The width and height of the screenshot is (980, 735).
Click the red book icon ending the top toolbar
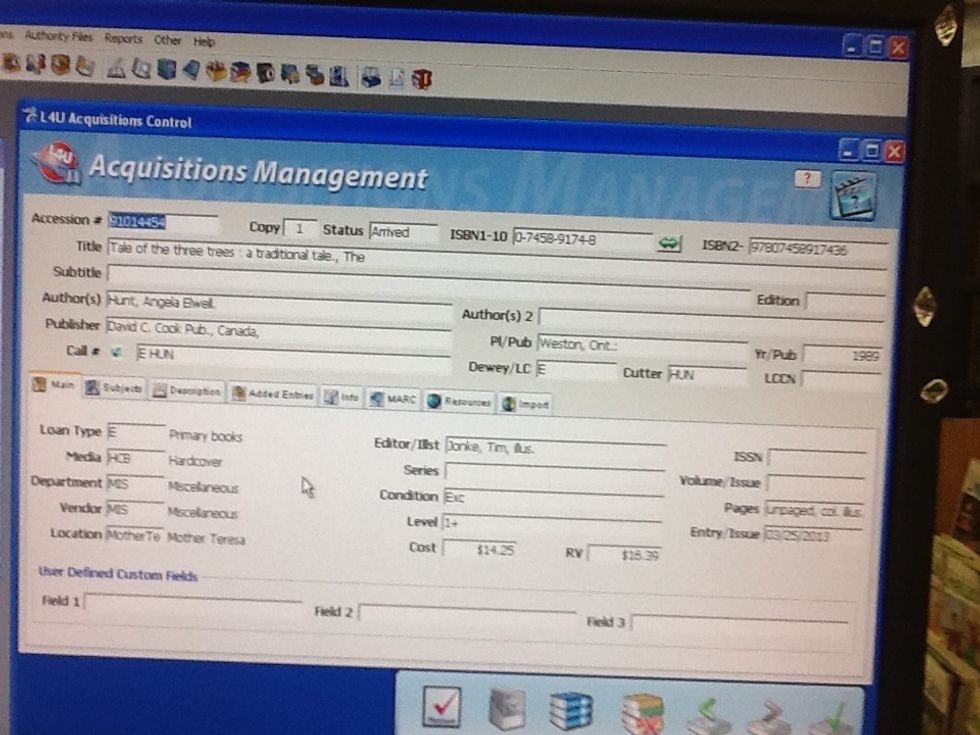421,79
